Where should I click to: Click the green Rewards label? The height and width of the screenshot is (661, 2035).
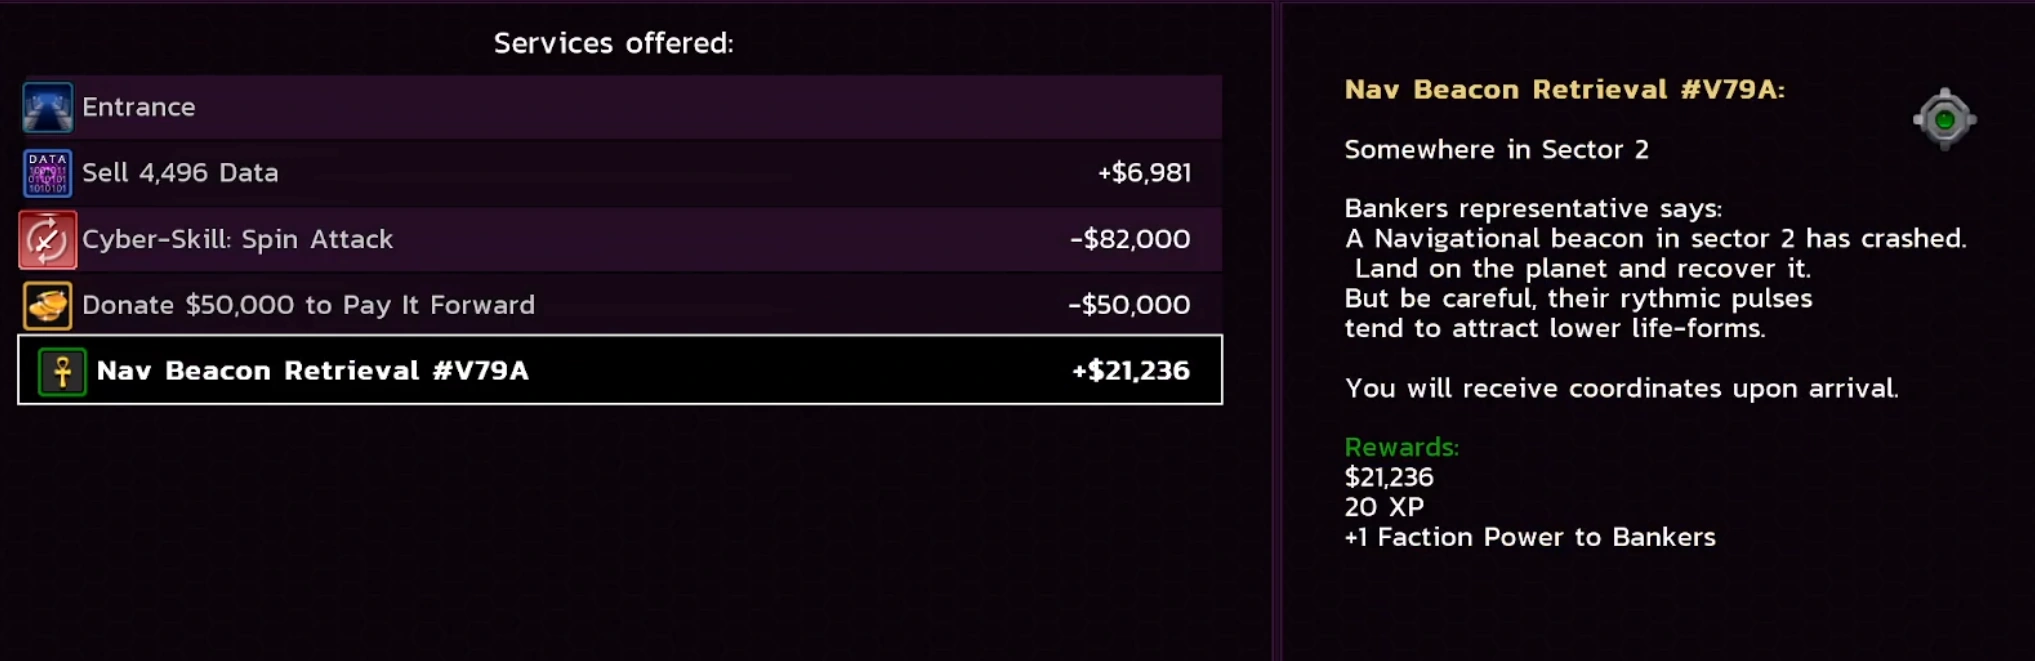tap(1401, 447)
